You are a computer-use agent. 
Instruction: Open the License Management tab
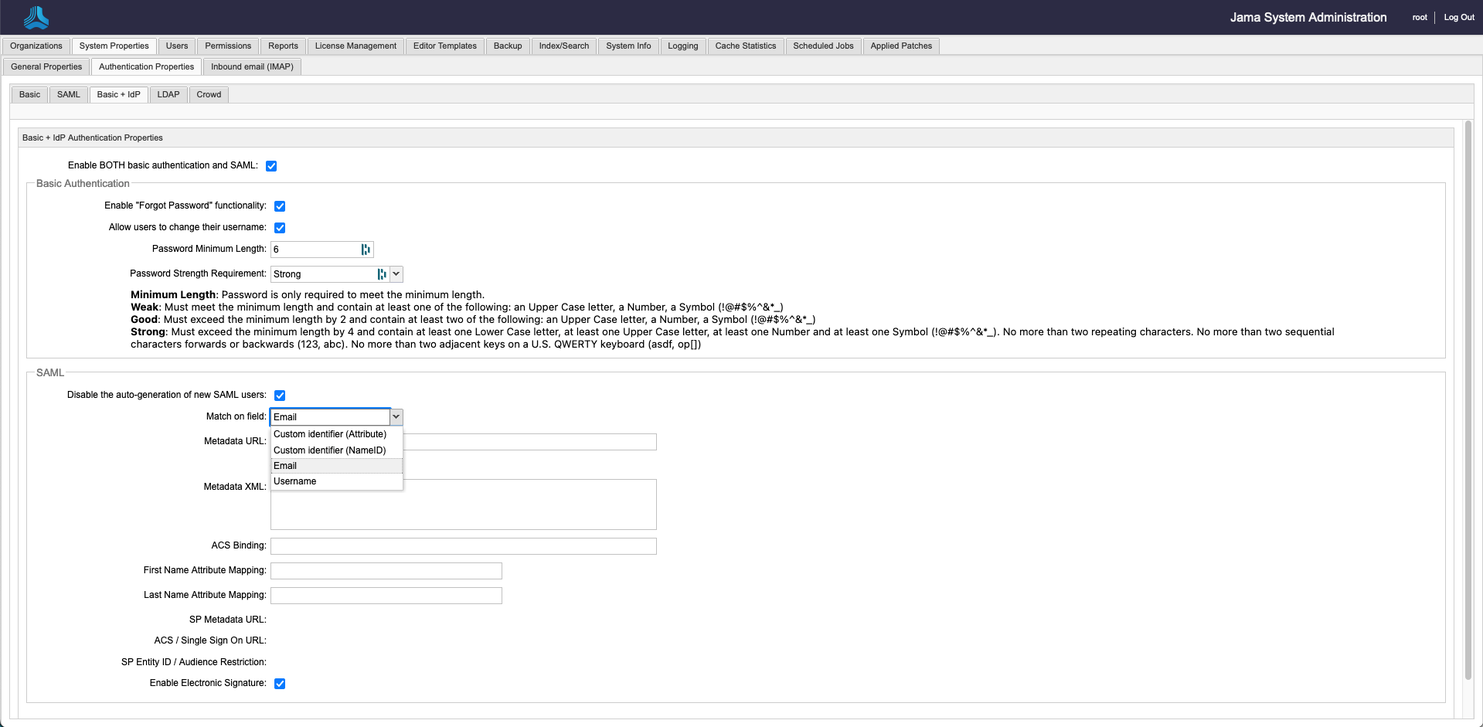click(356, 46)
